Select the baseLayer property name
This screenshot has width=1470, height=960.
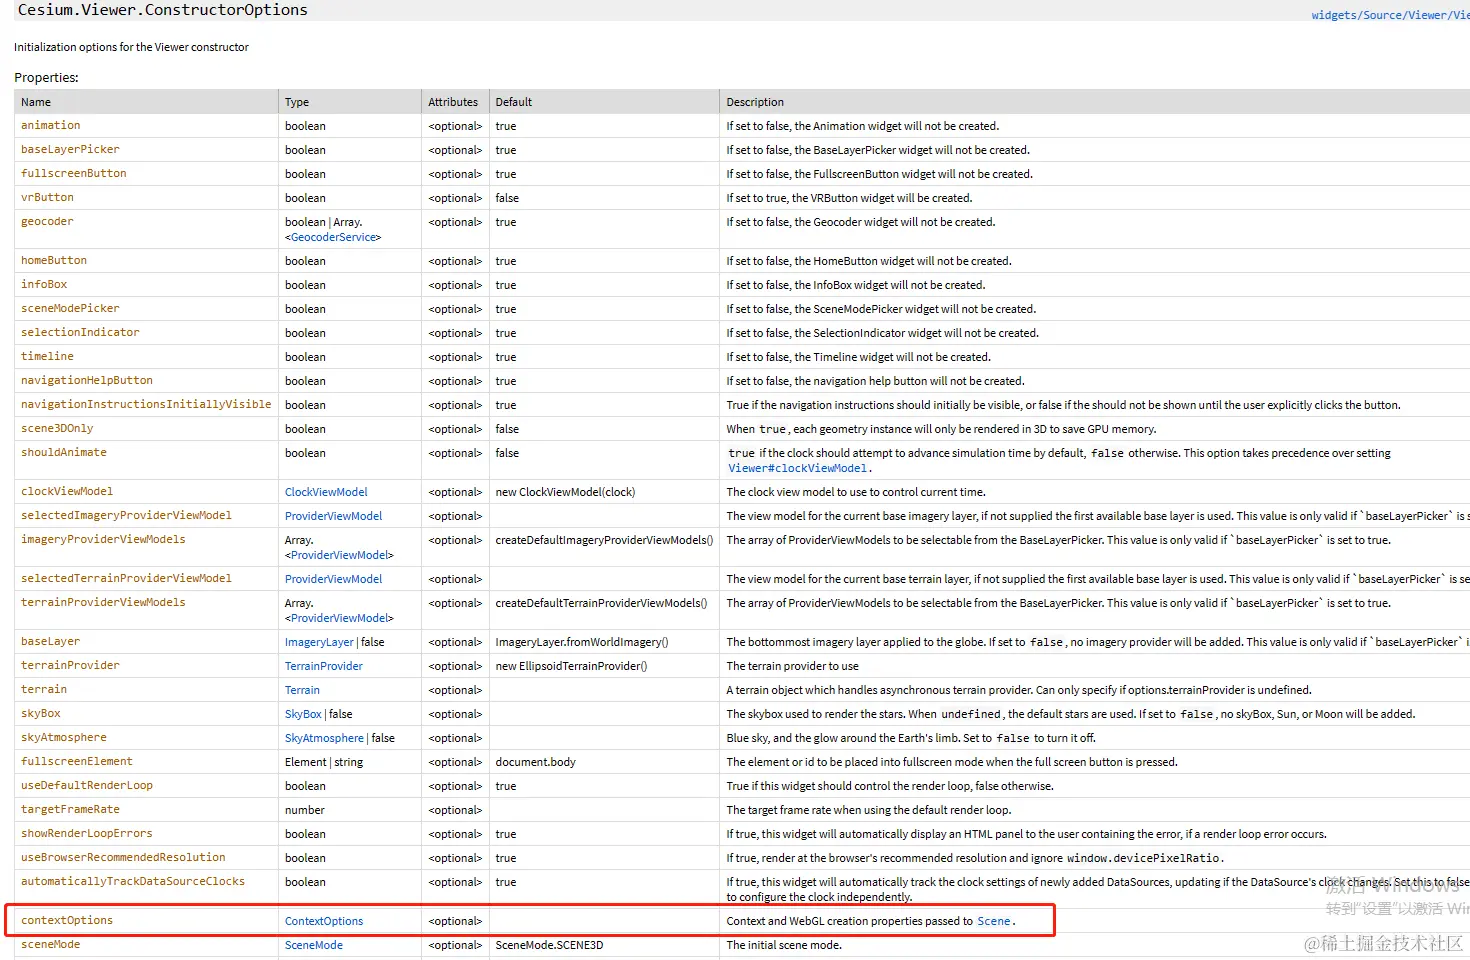coord(51,641)
